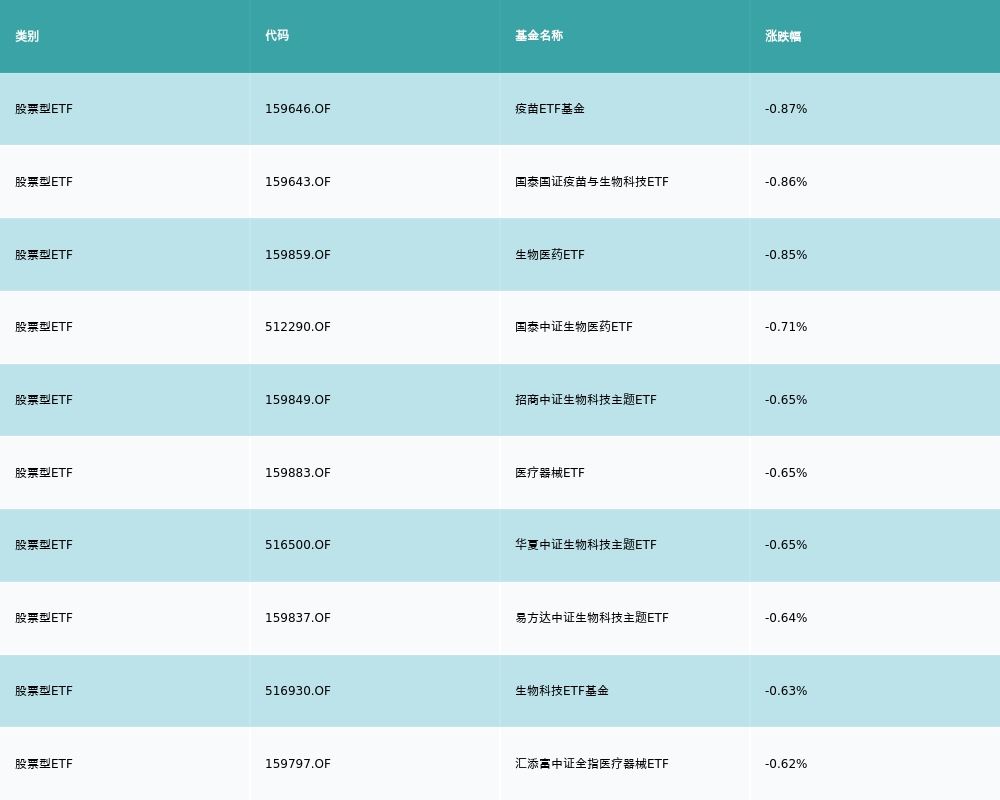This screenshot has height=800, width=1000.
Task: Click the -0.65% value for 159849.OF
Action: pyautogui.click(x=786, y=400)
